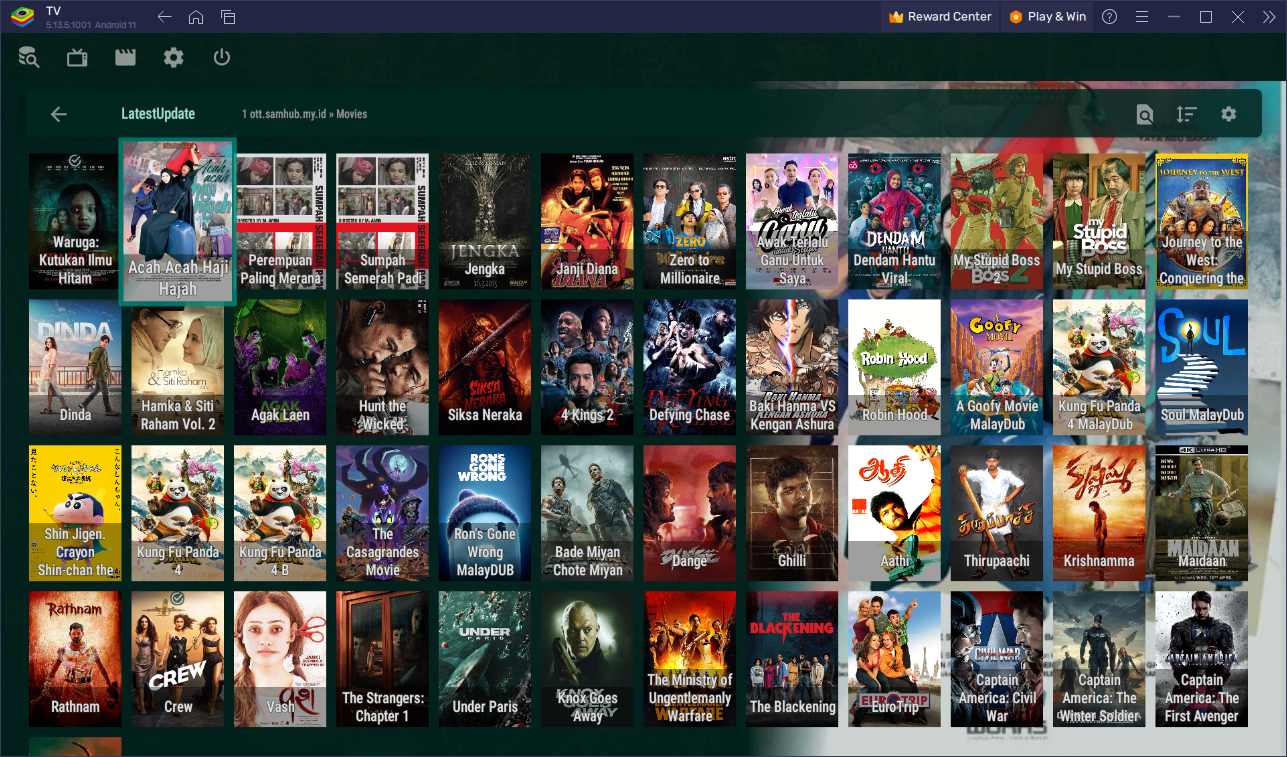Open the Sumpah Semerah Padi poster
This screenshot has height=757, width=1287.
[x=383, y=221]
